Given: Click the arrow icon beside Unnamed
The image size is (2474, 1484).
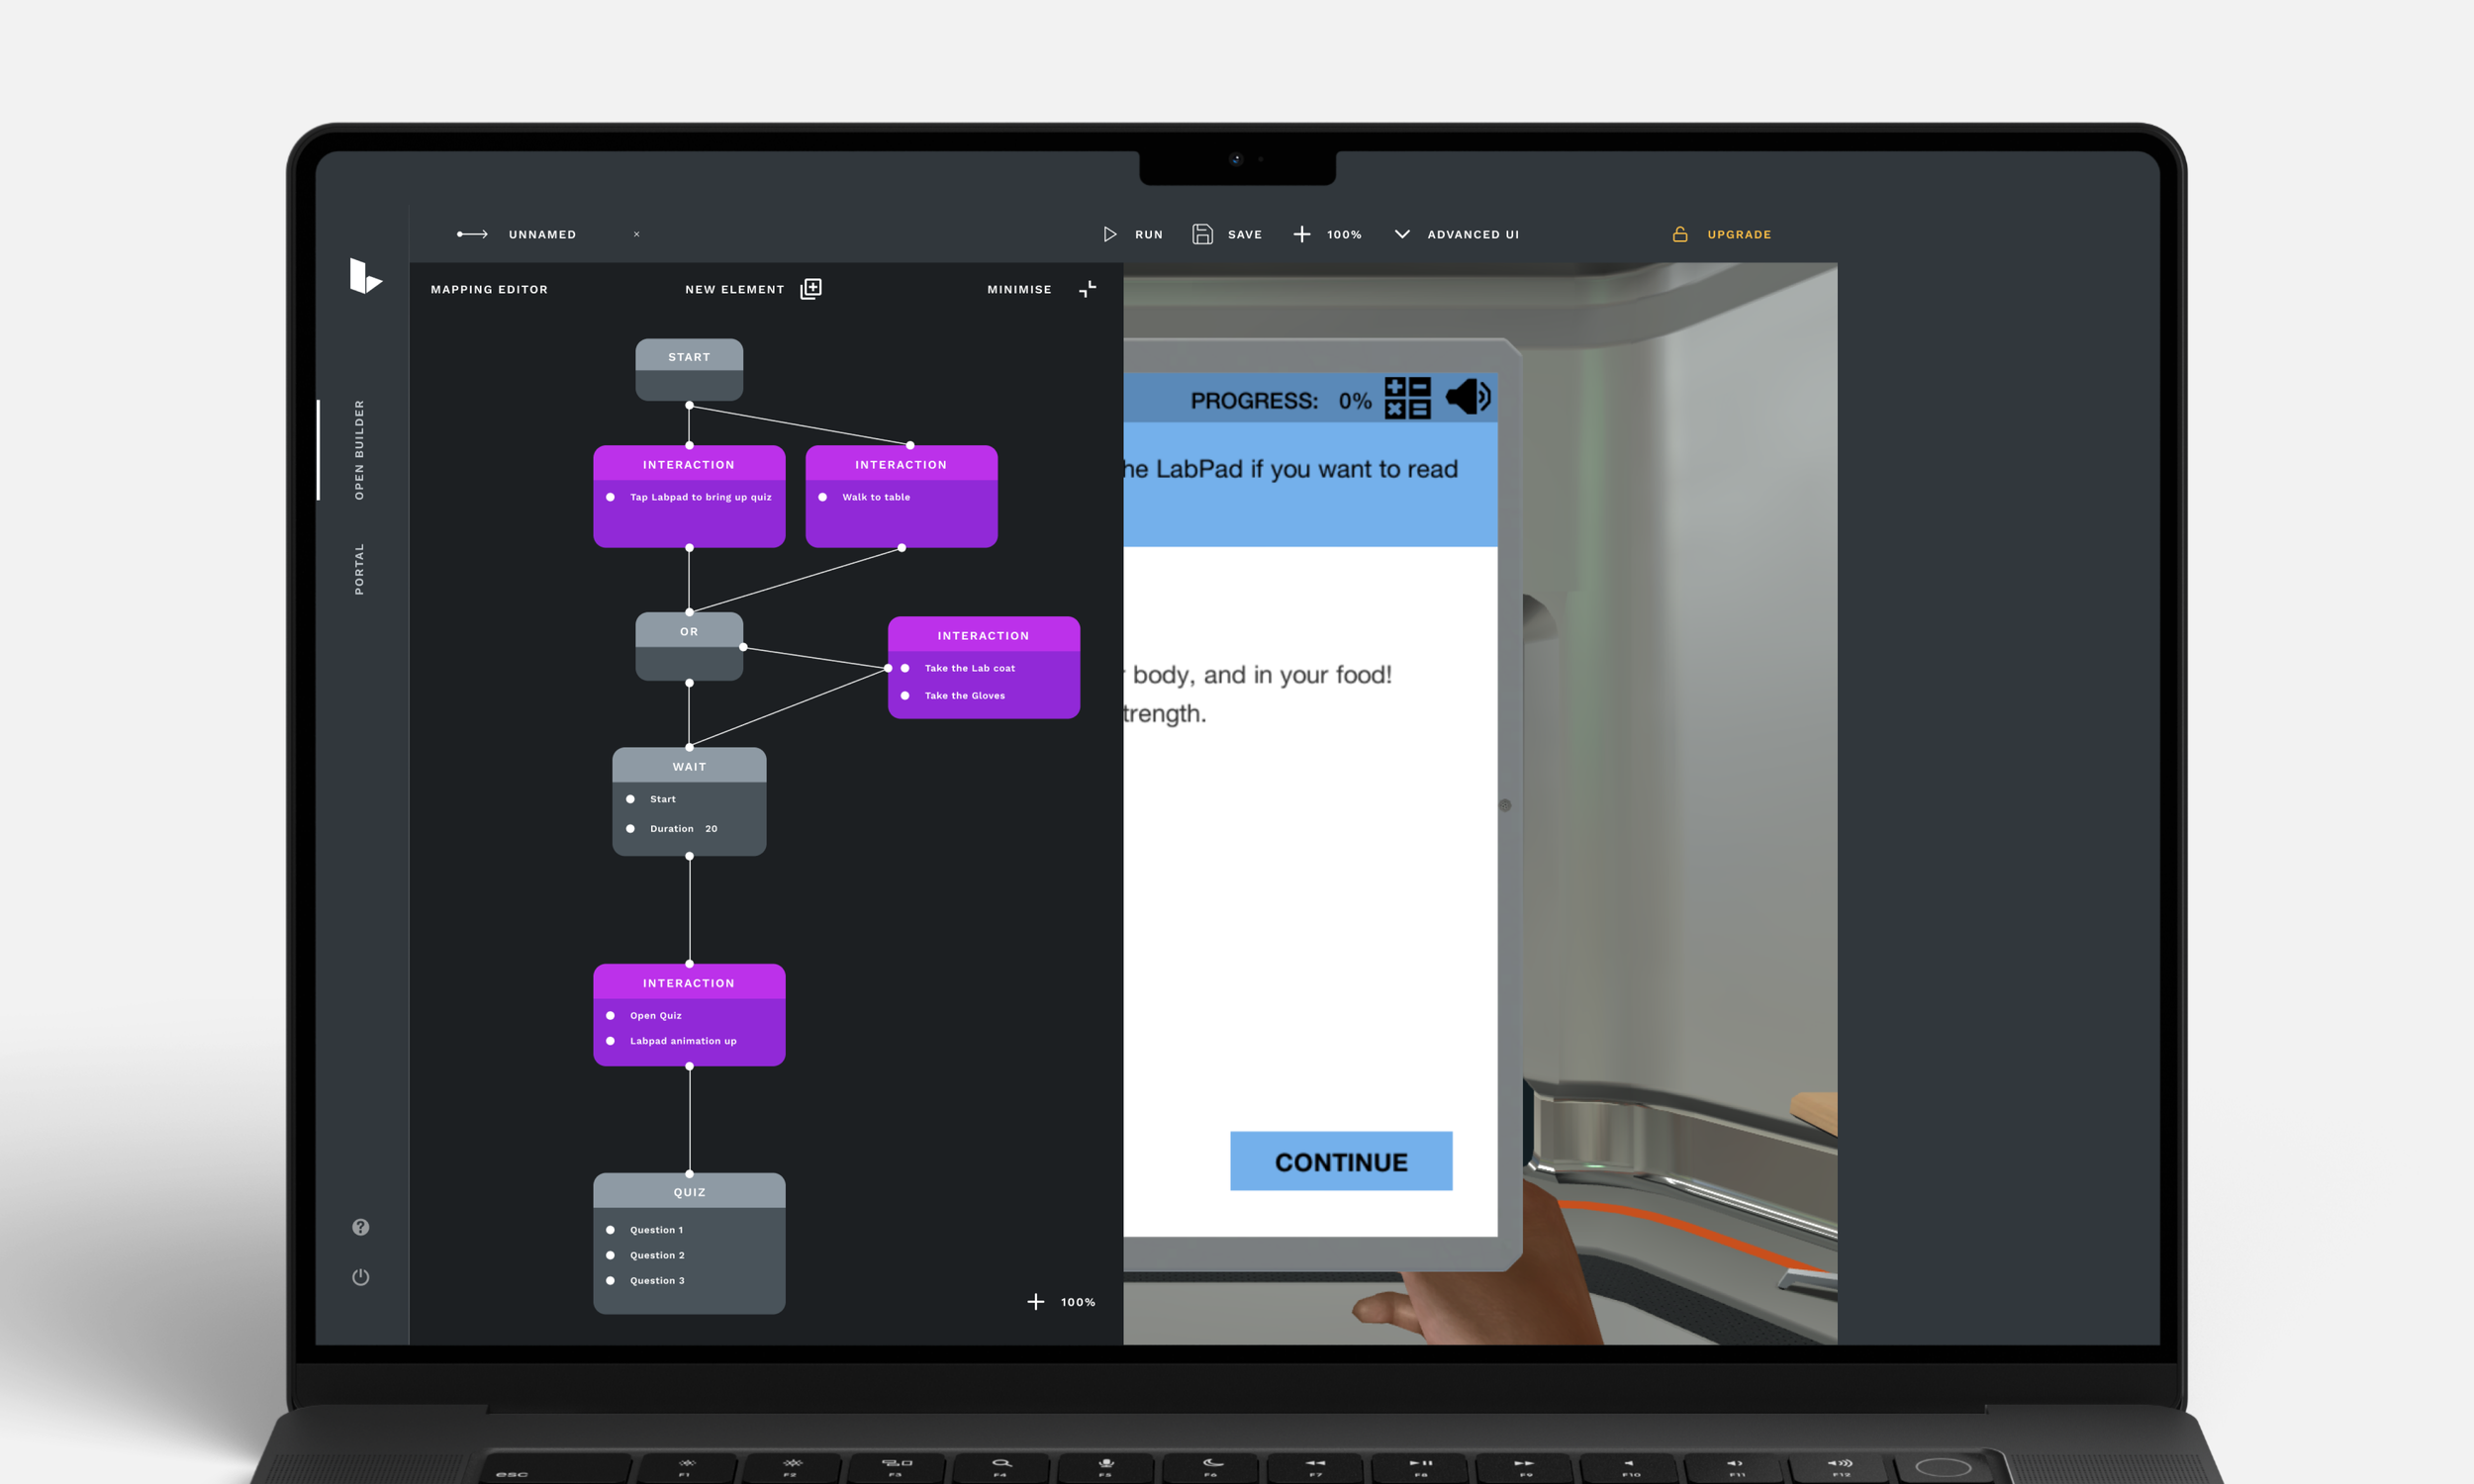Looking at the screenshot, I should pyautogui.click(x=472, y=234).
